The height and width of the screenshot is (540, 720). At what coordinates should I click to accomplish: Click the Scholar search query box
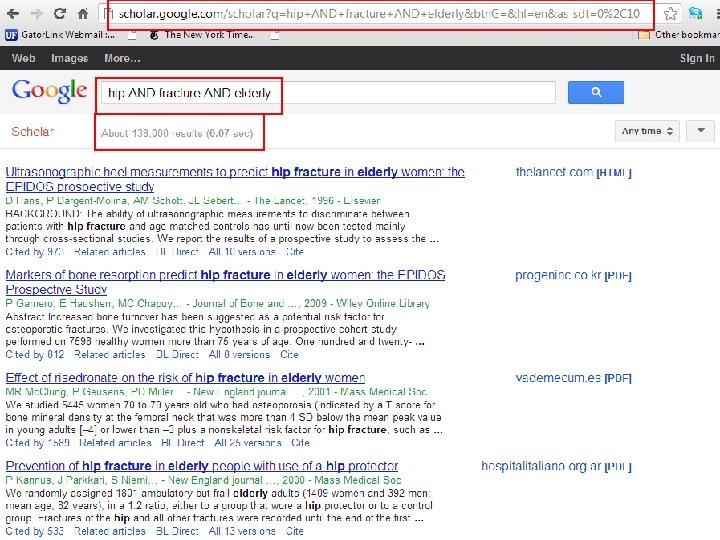328,93
